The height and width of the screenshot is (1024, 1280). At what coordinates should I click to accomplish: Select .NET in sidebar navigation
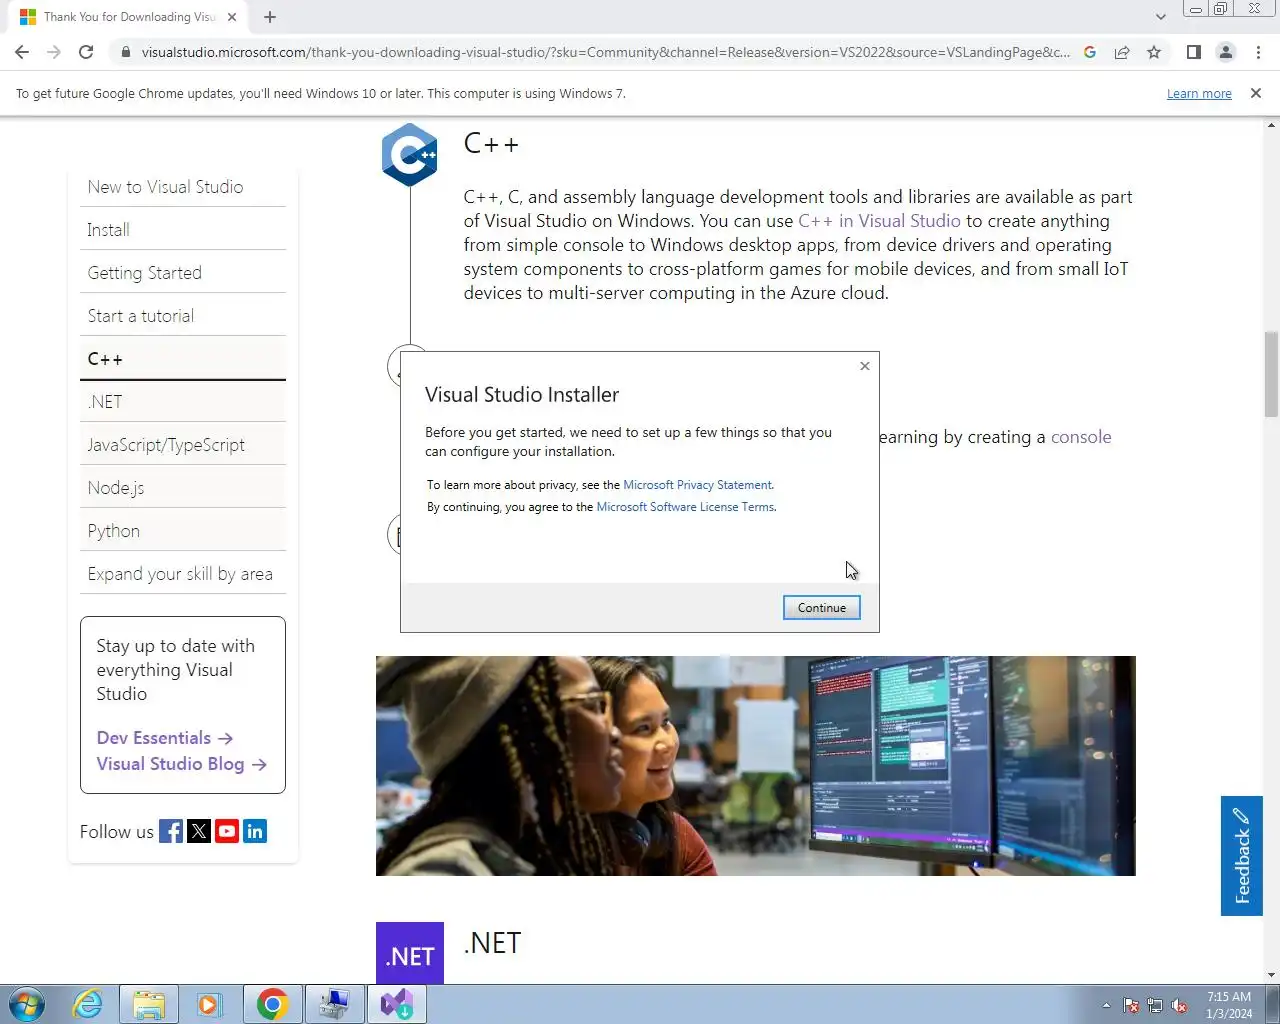click(x=183, y=402)
